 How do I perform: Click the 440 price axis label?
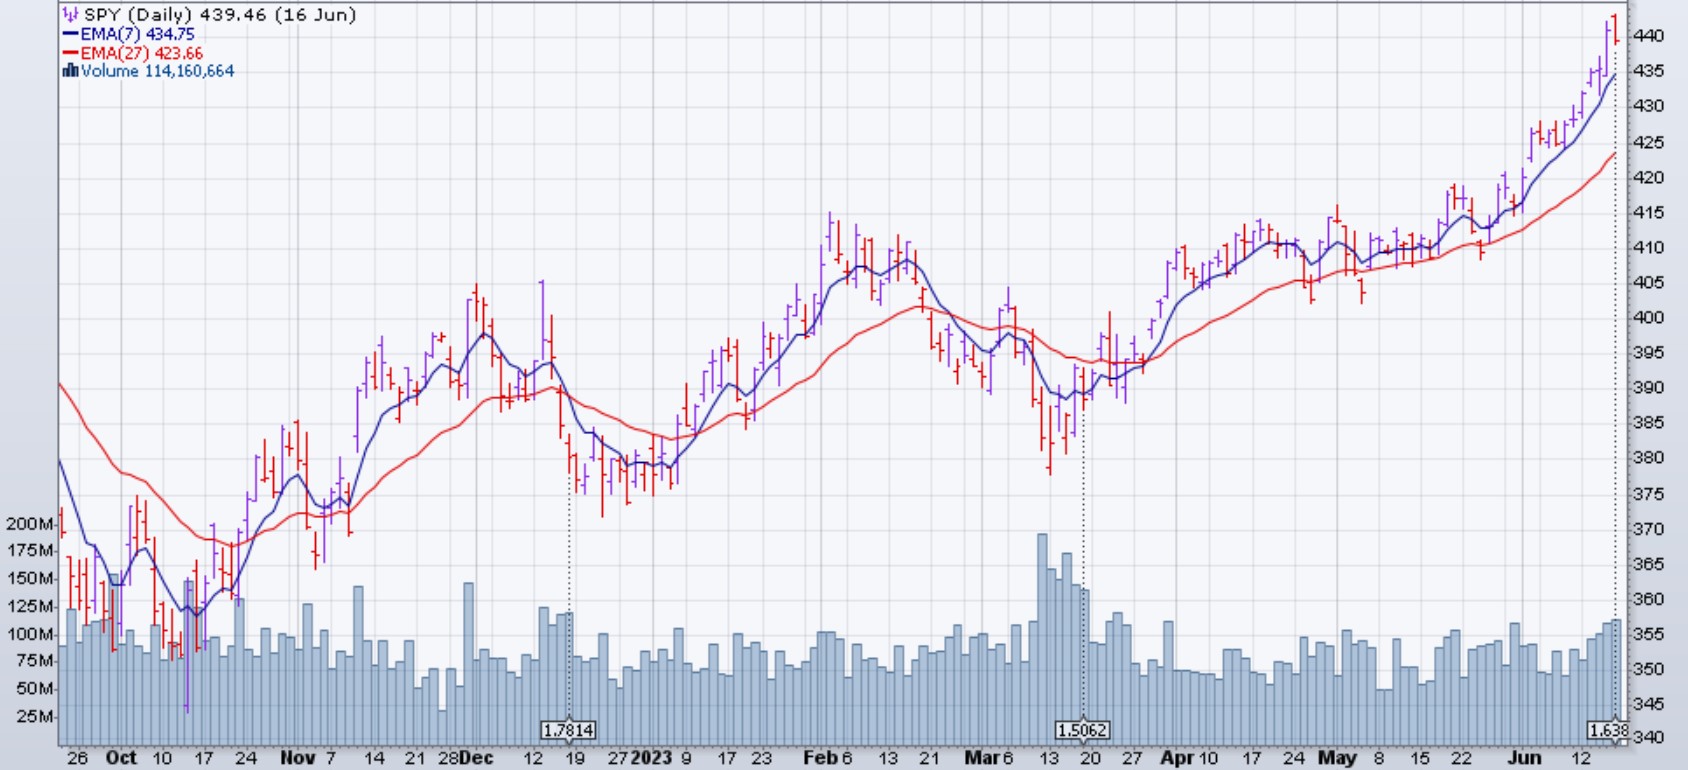[x=1648, y=36]
